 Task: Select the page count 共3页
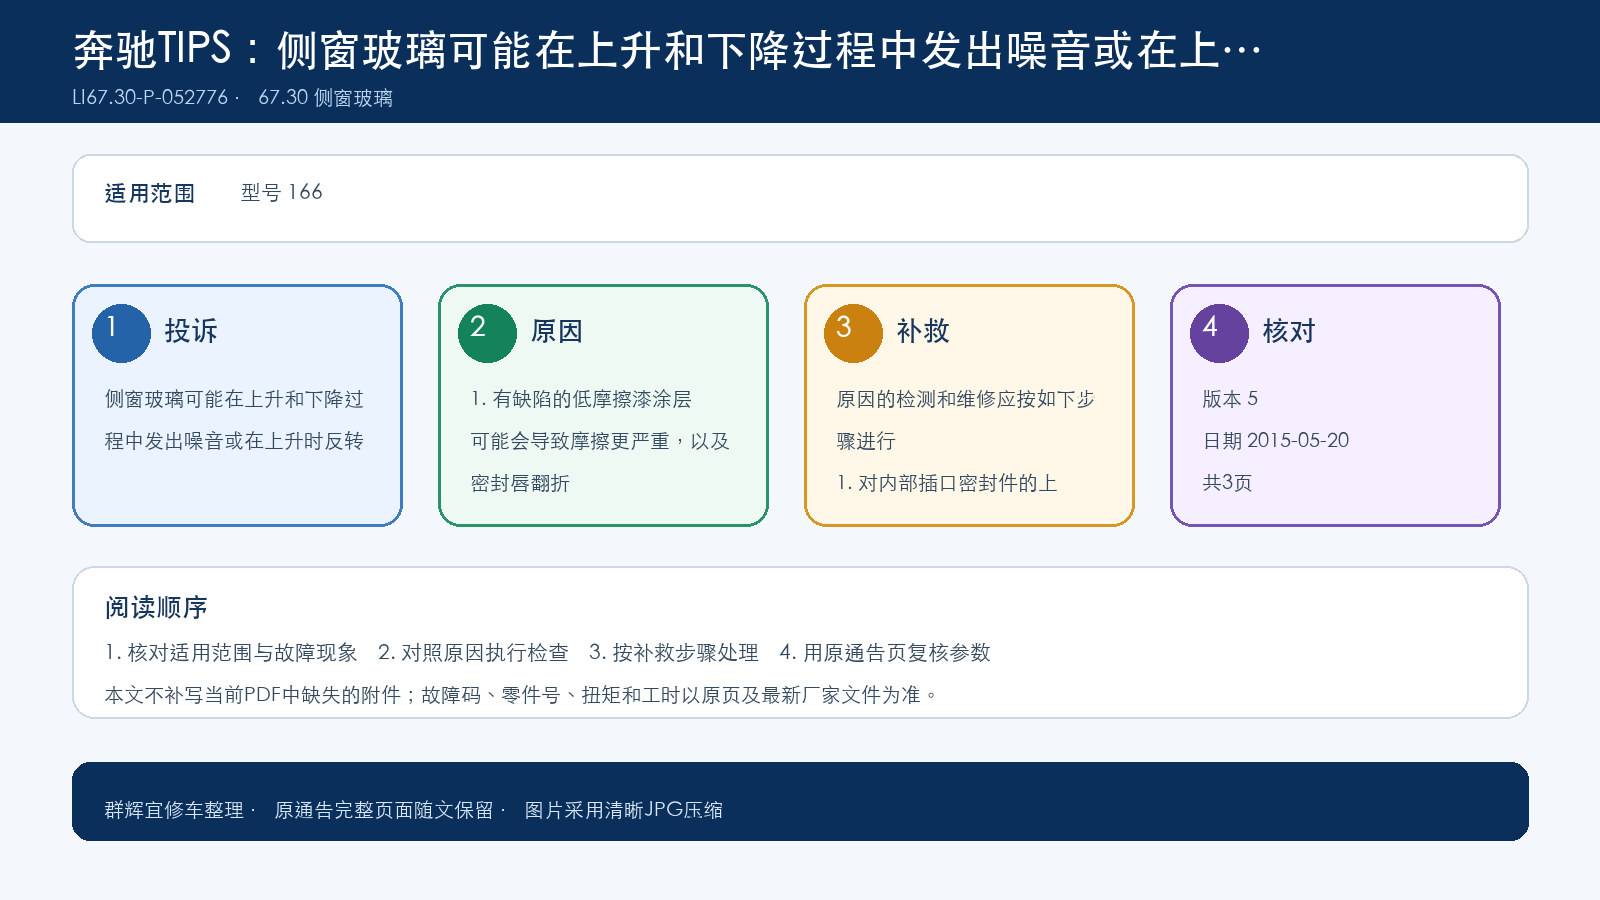1227,483
